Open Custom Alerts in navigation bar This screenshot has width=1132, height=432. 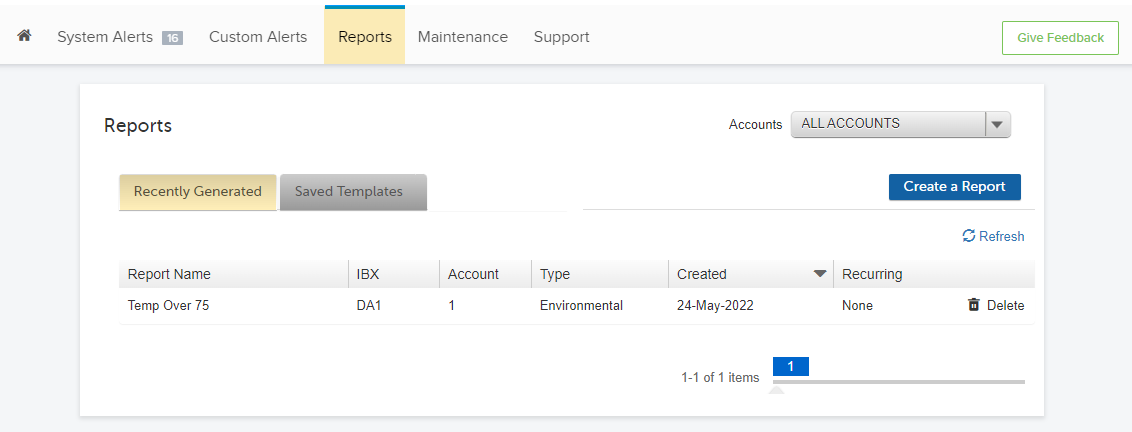(x=258, y=37)
